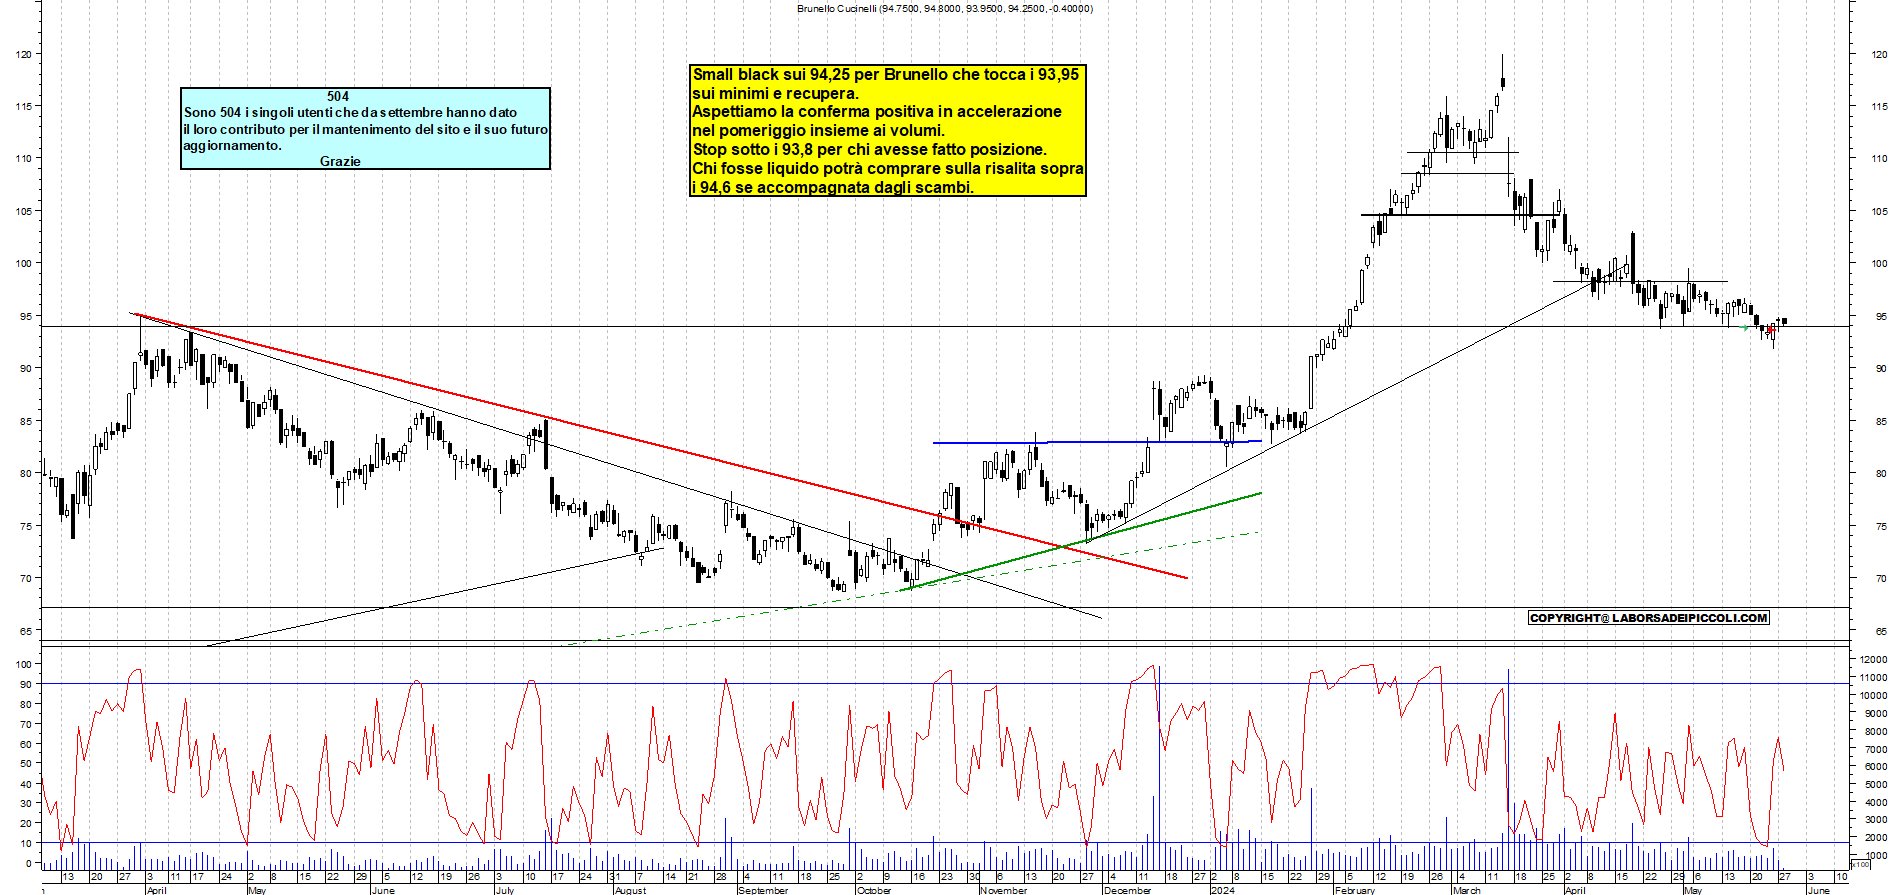Click the 'November' month label
The image size is (1890, 895).
pos(1003,890)
